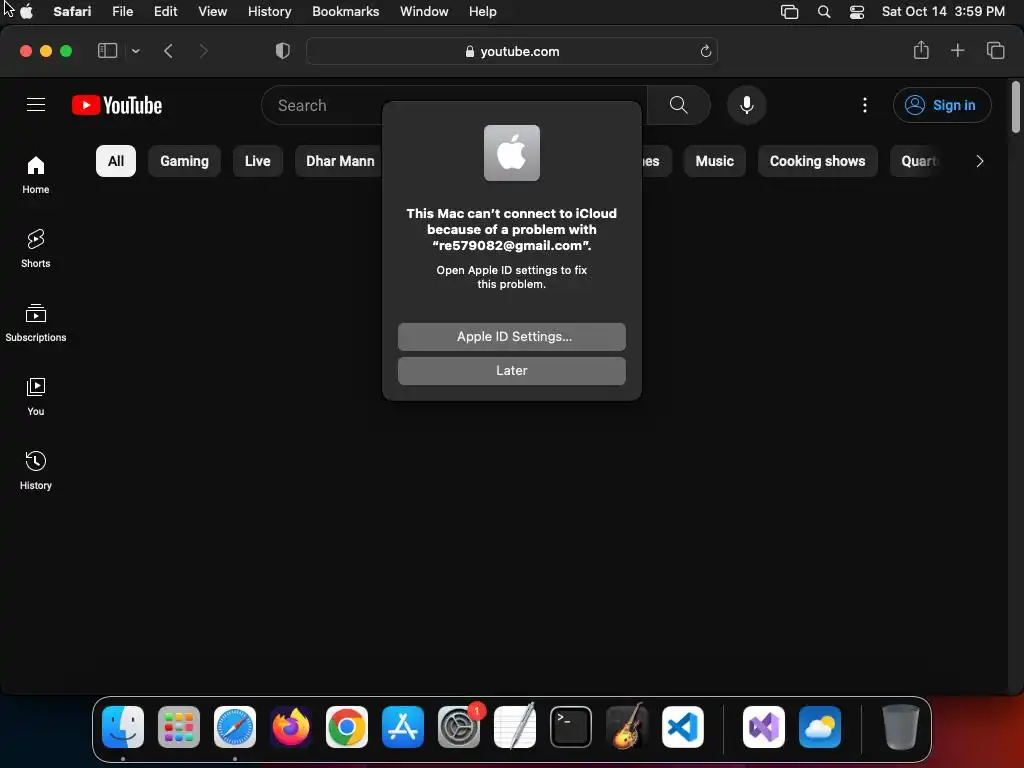Open Firefox from the Dock
Screen dimensions: 1024x768
coord(291,727)
